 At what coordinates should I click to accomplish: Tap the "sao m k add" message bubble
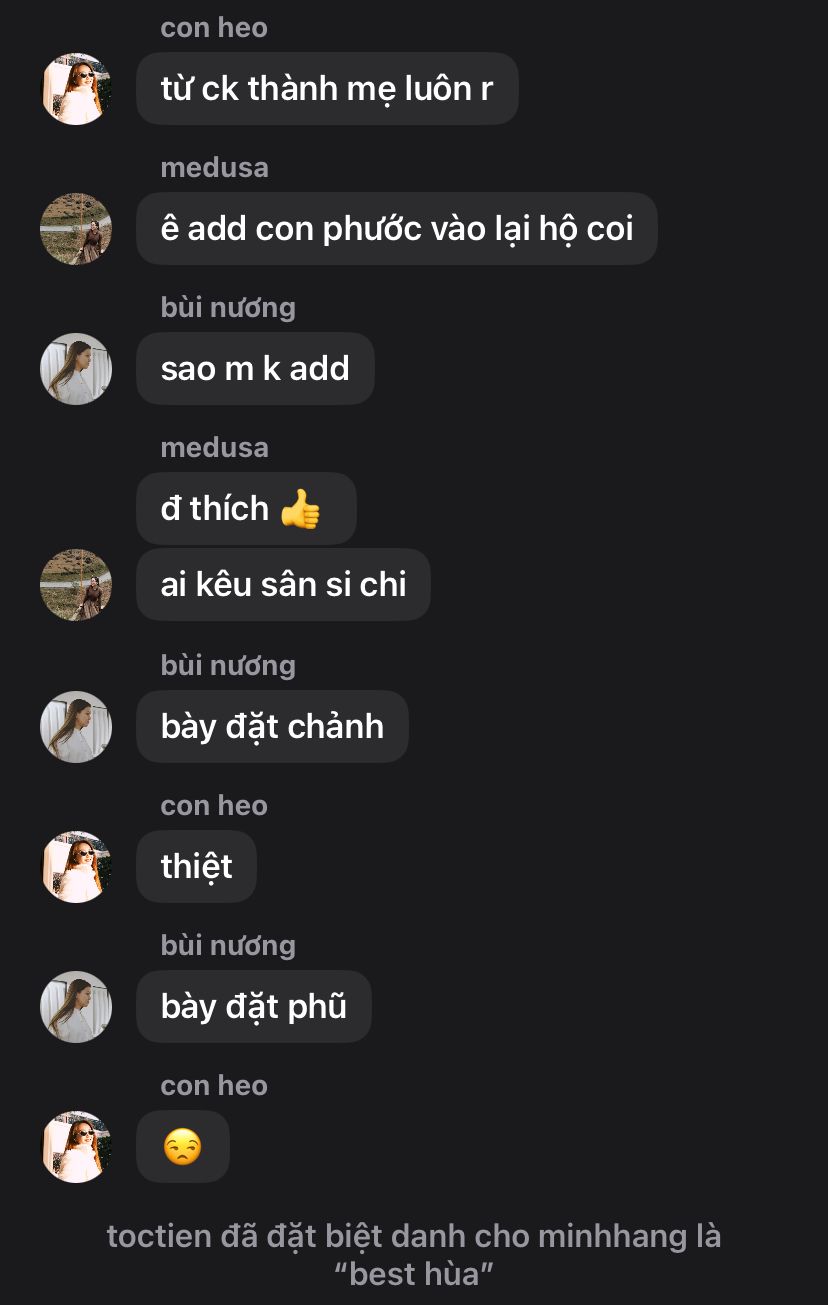[255, 369]
